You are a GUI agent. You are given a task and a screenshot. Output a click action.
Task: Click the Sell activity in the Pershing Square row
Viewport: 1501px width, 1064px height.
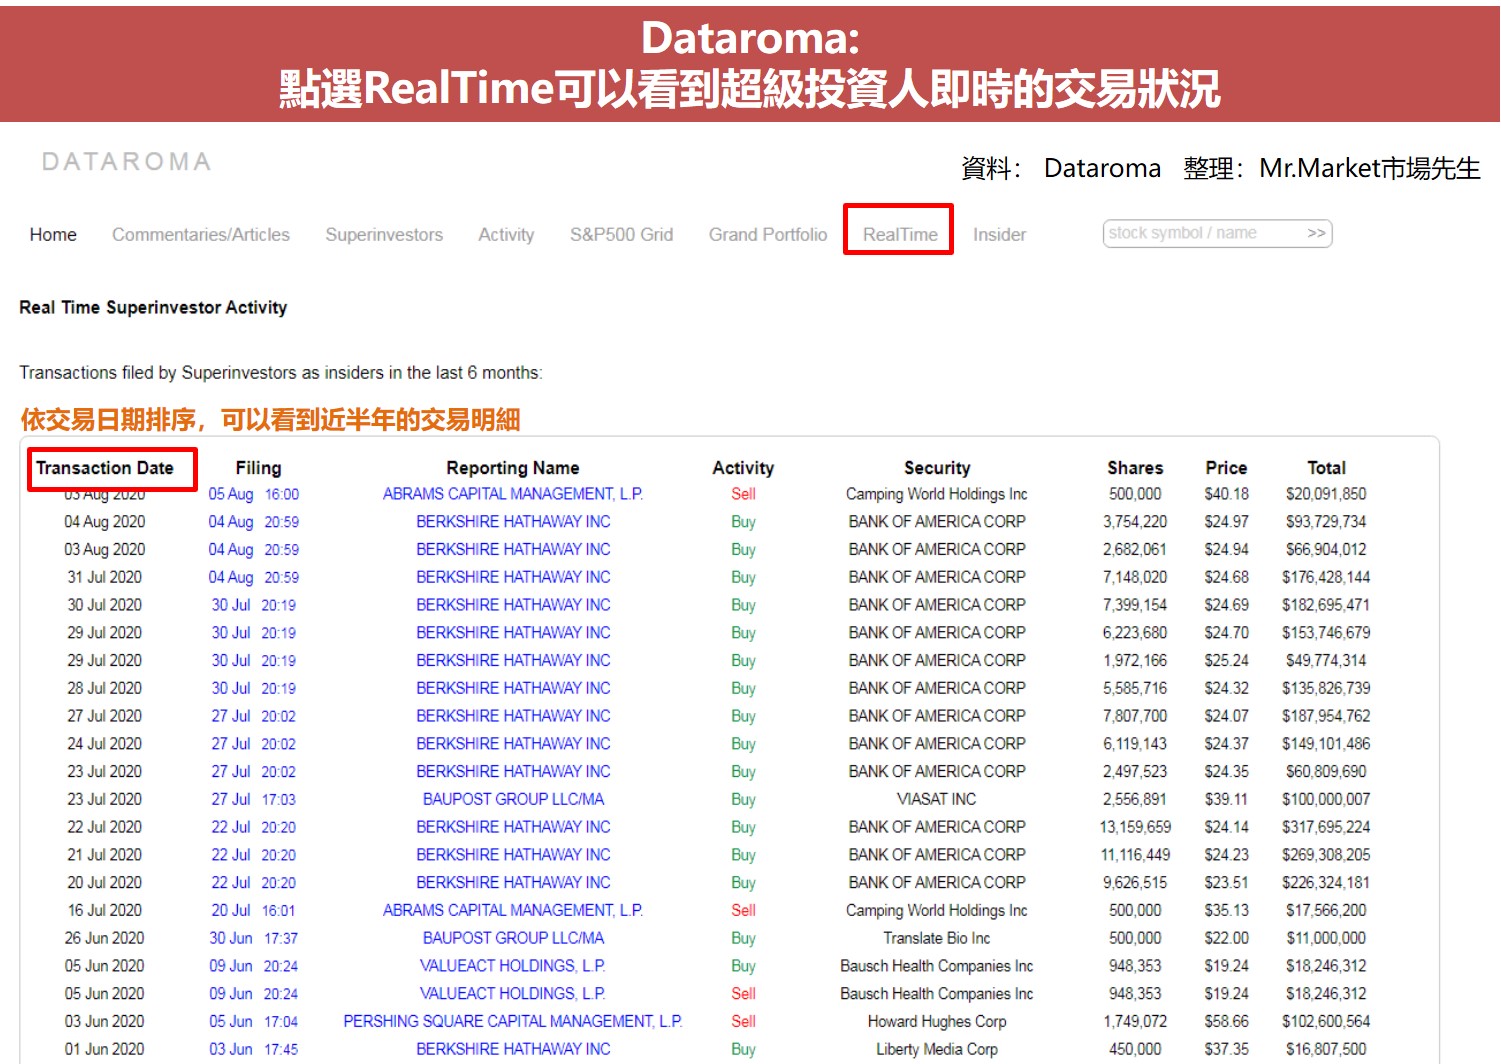point(743,1021)
